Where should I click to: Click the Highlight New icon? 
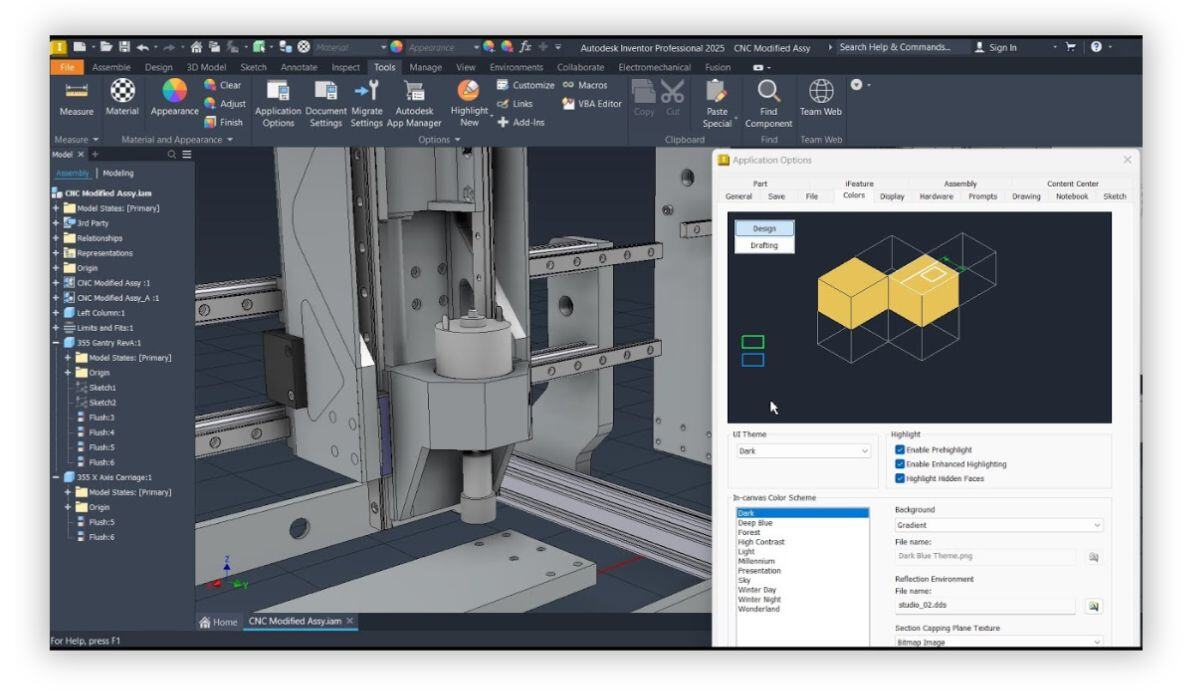pyautogui.click(x=468, y=91)
